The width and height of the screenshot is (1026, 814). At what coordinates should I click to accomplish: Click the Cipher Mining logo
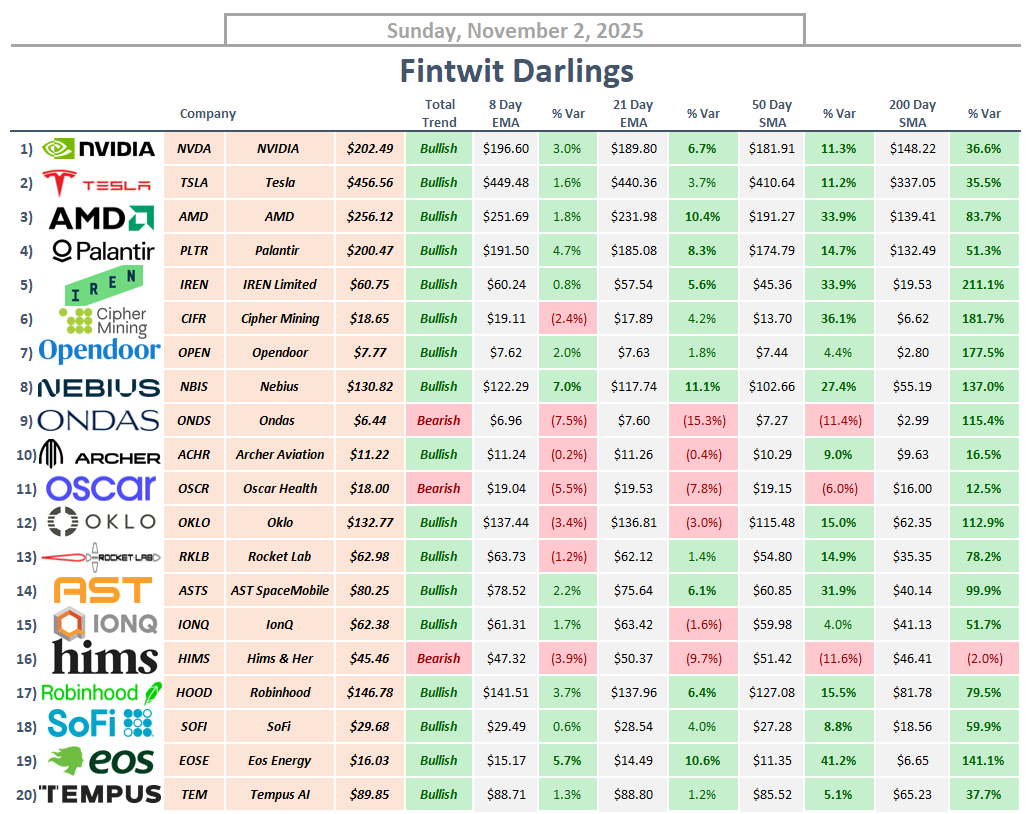pyautogui.click(x=103, y=321)
